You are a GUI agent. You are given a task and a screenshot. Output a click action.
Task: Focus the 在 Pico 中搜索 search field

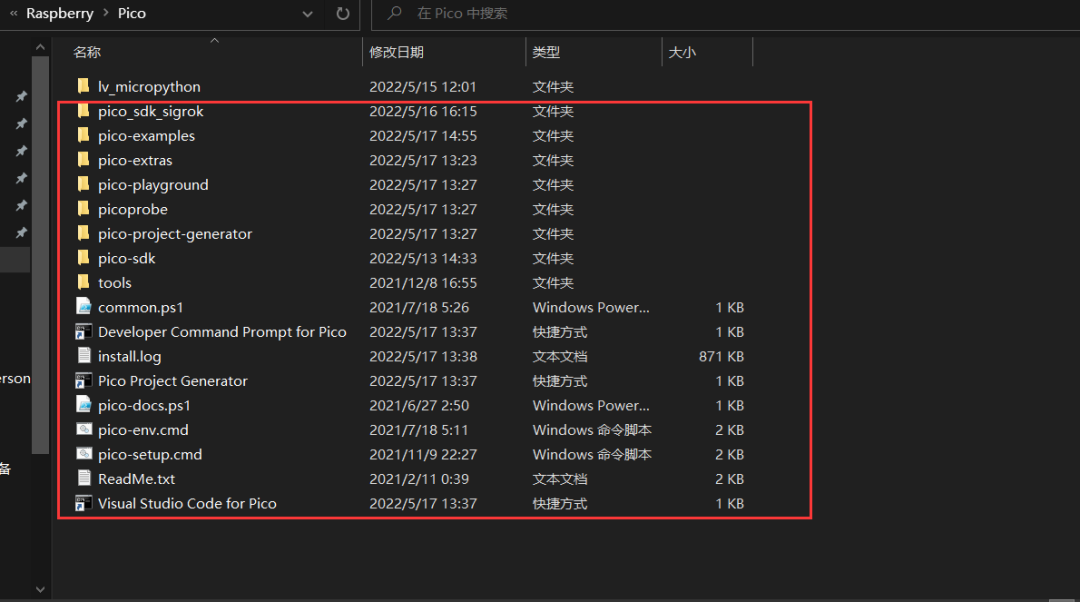(x=725, y=14)
